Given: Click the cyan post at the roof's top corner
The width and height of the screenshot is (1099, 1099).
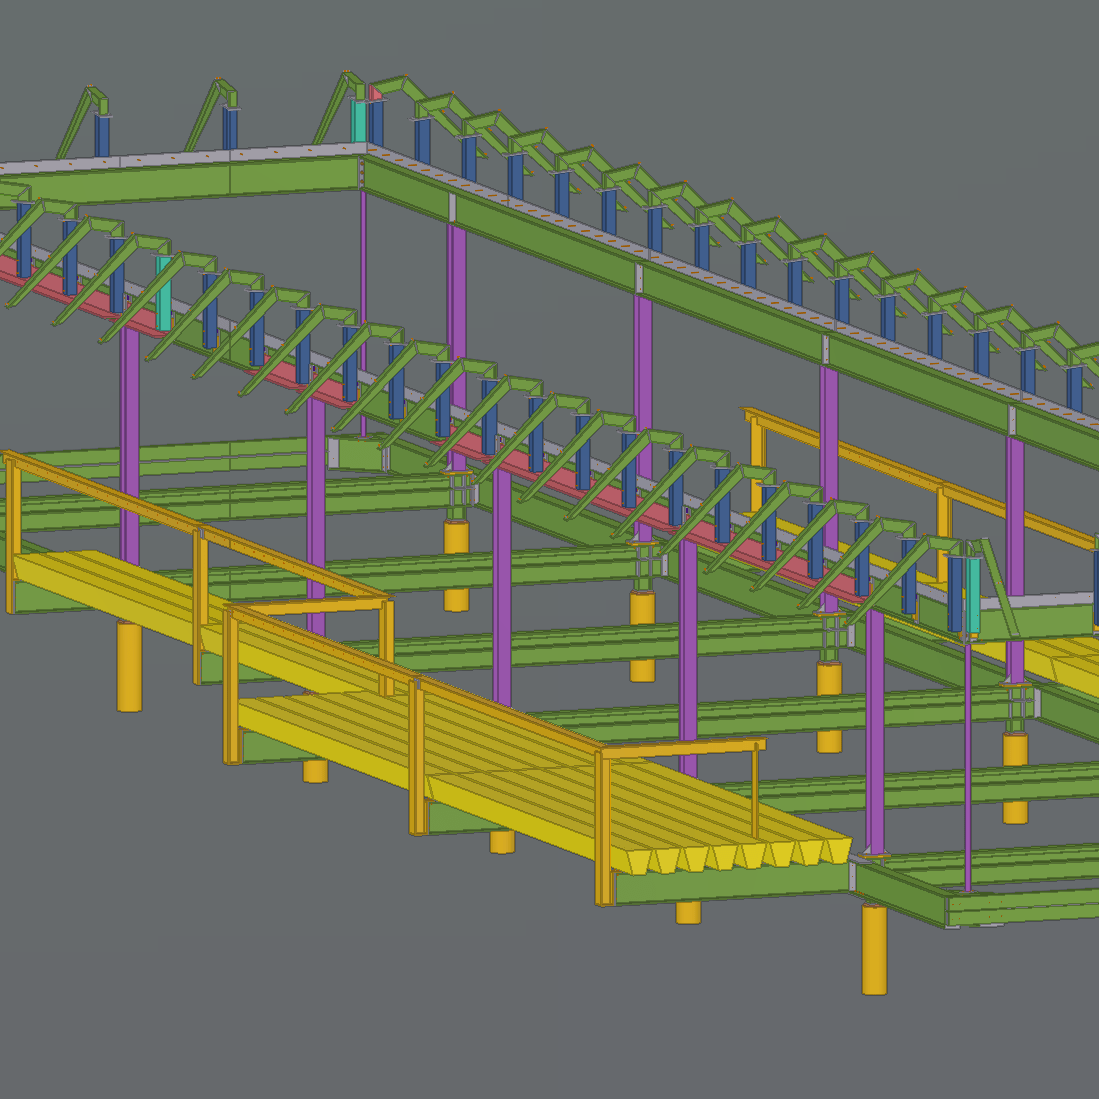Looking at the screenshot, I should point(359,121).
